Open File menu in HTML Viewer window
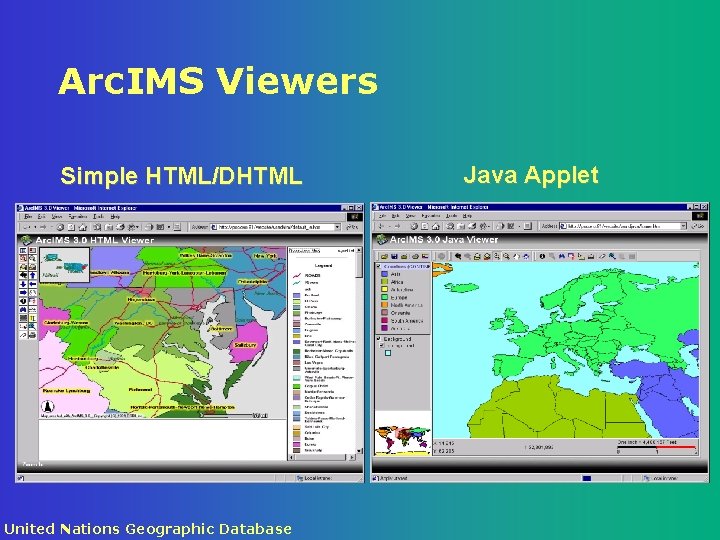Screen dimensions: 720x540 pos(28,216)
